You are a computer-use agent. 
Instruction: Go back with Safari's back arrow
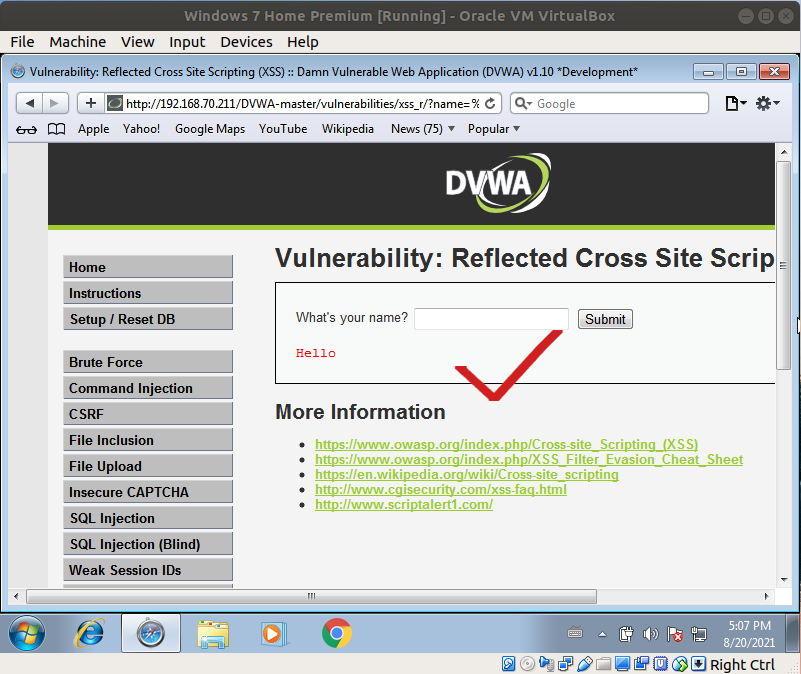pos(30,103)
